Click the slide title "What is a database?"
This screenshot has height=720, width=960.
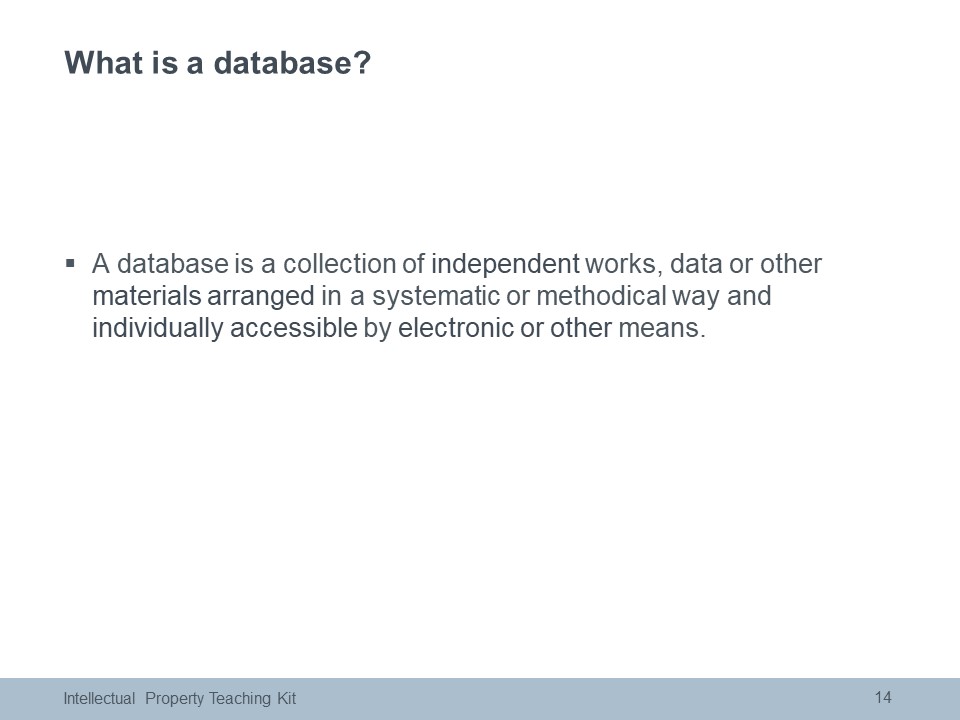pos(217,62)
